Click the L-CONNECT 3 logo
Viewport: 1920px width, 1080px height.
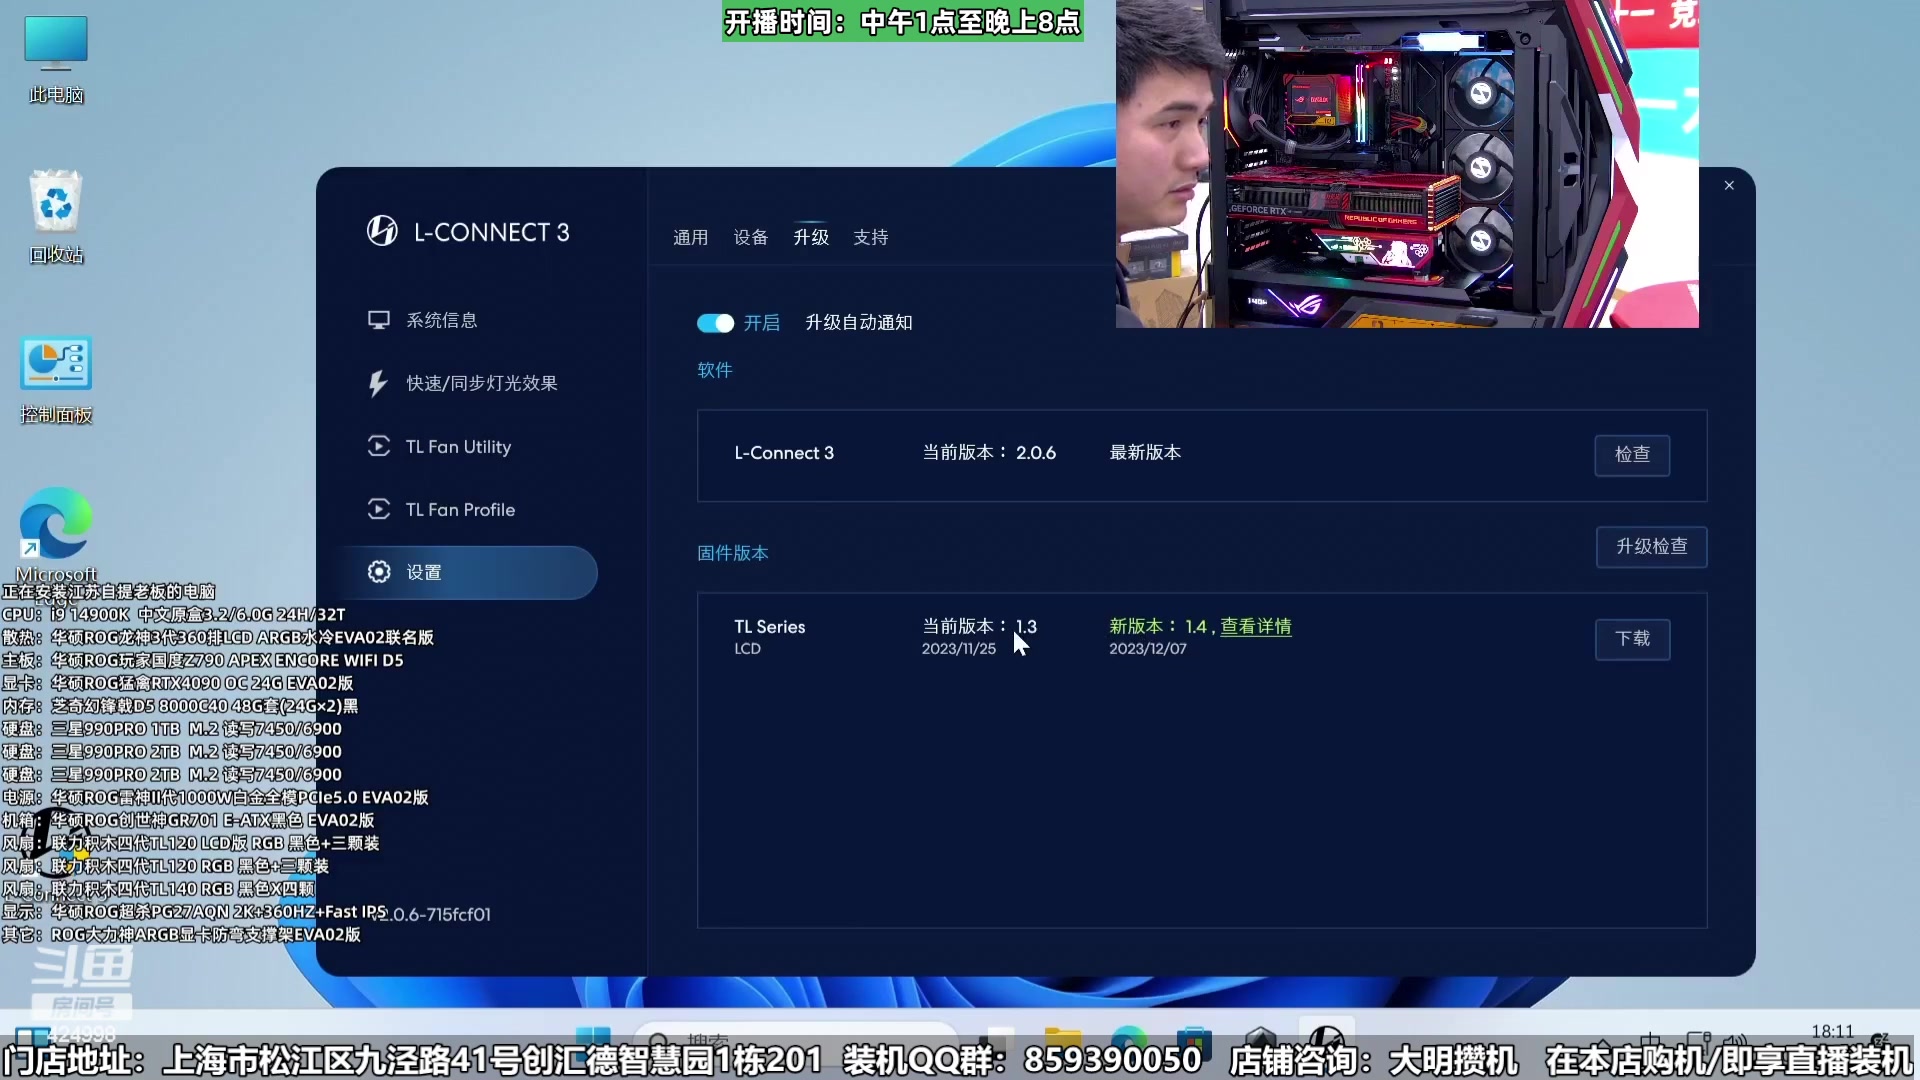[468, 231]
